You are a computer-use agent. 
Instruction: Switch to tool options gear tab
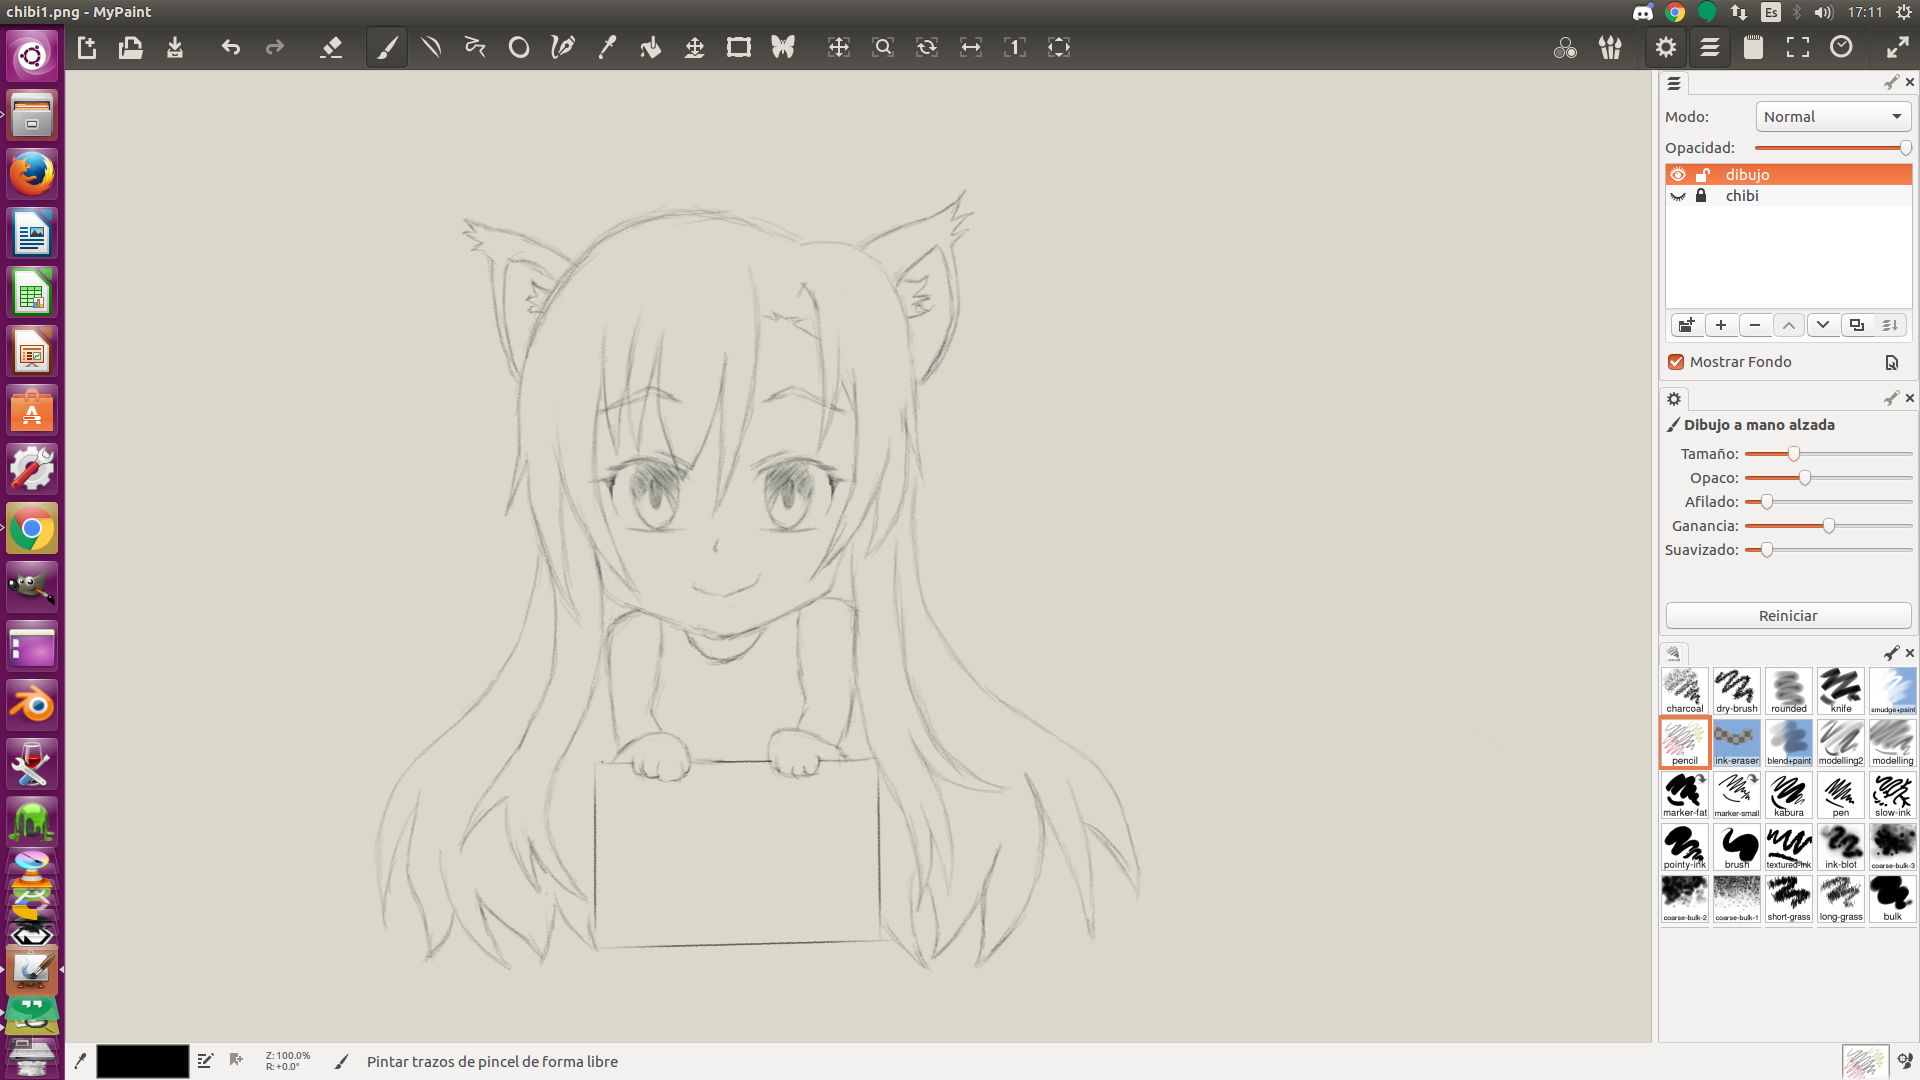[1674, 399]
